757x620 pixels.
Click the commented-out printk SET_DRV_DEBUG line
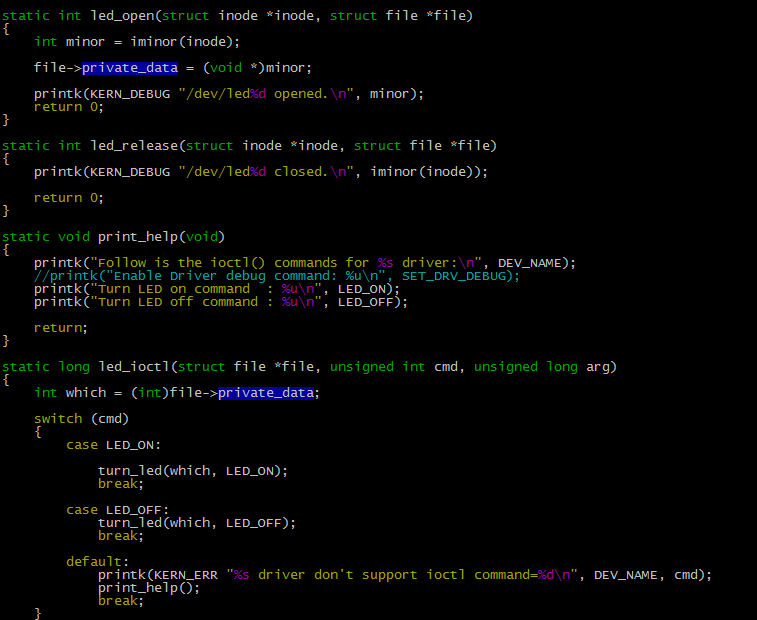277,276
